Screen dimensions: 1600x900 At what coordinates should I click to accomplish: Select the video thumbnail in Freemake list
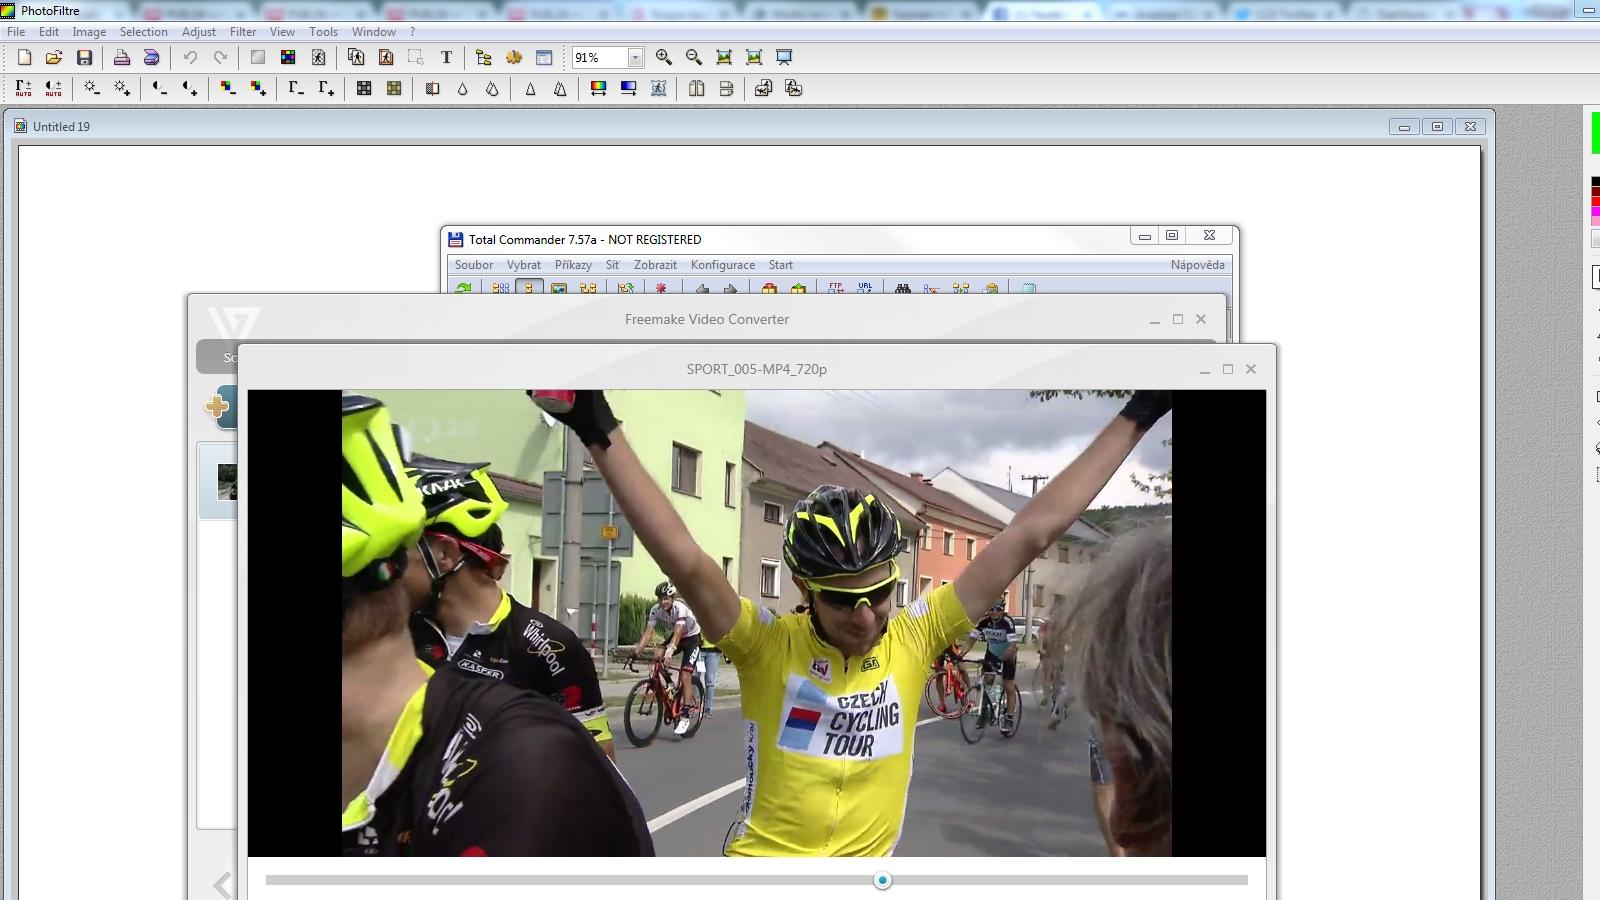[227, 482]
